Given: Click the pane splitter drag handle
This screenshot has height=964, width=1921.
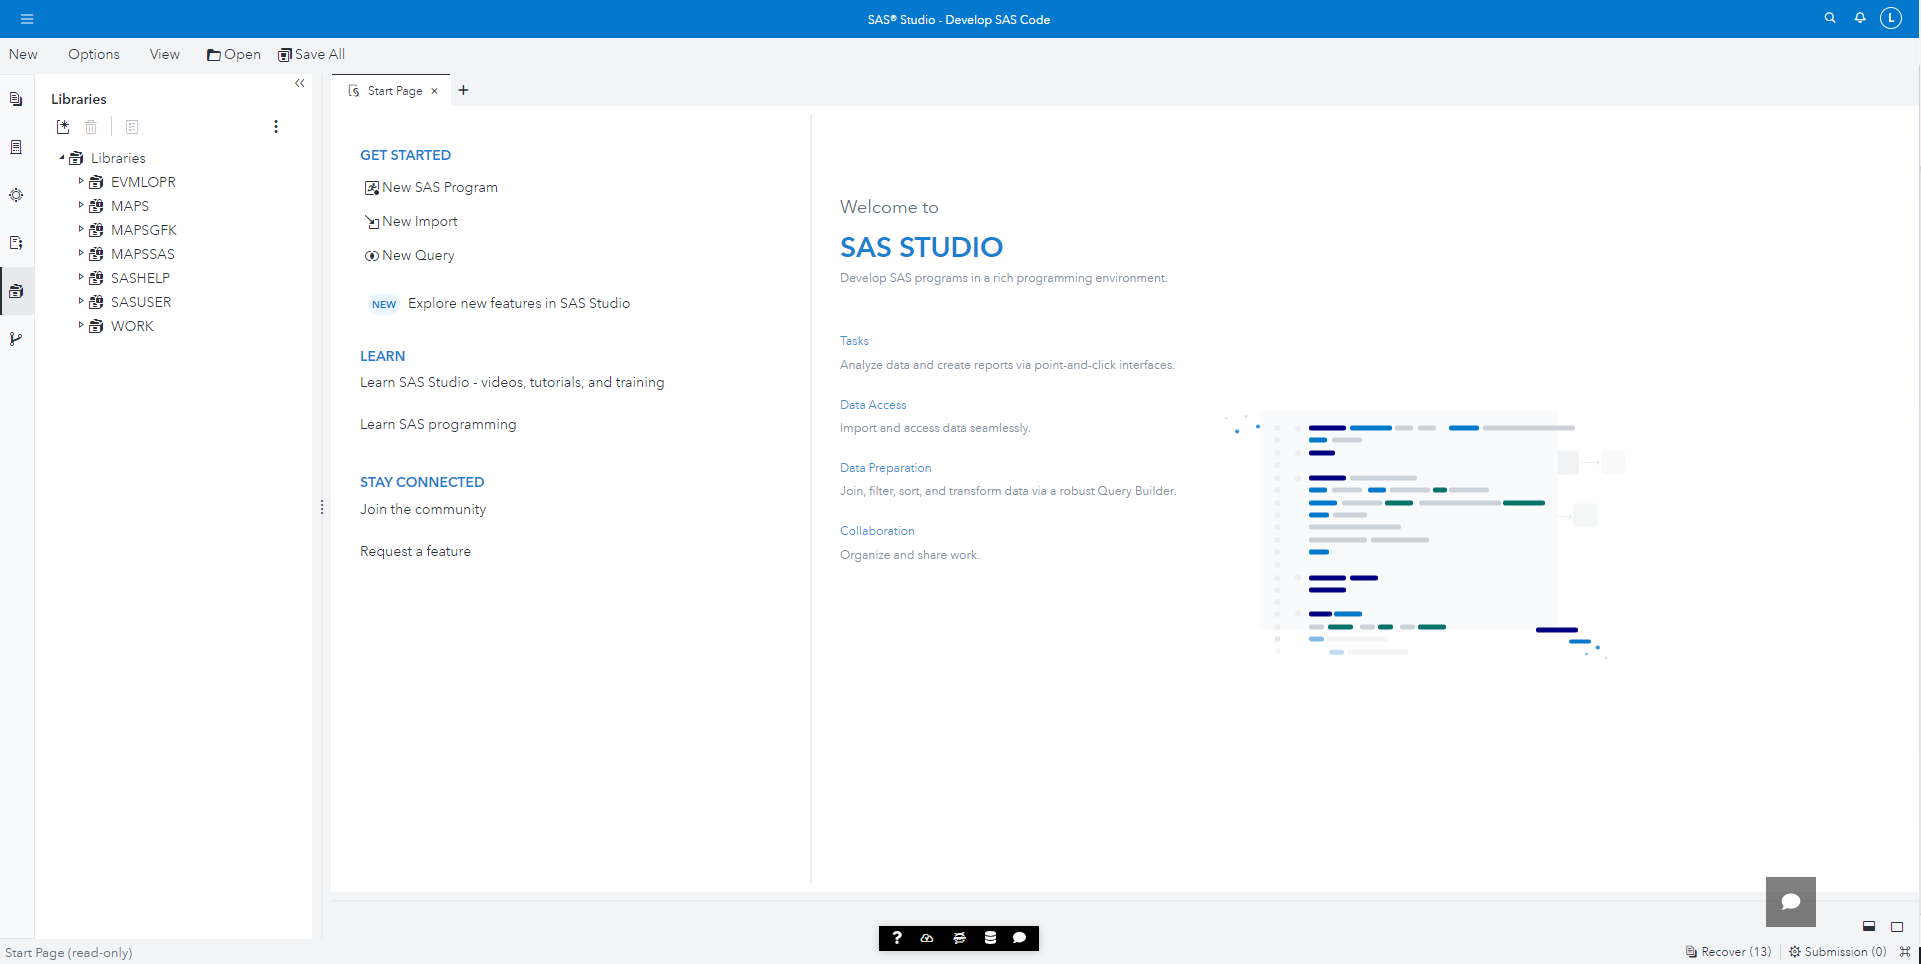Looking at the screenshot, I should click(x=322, y=508).
